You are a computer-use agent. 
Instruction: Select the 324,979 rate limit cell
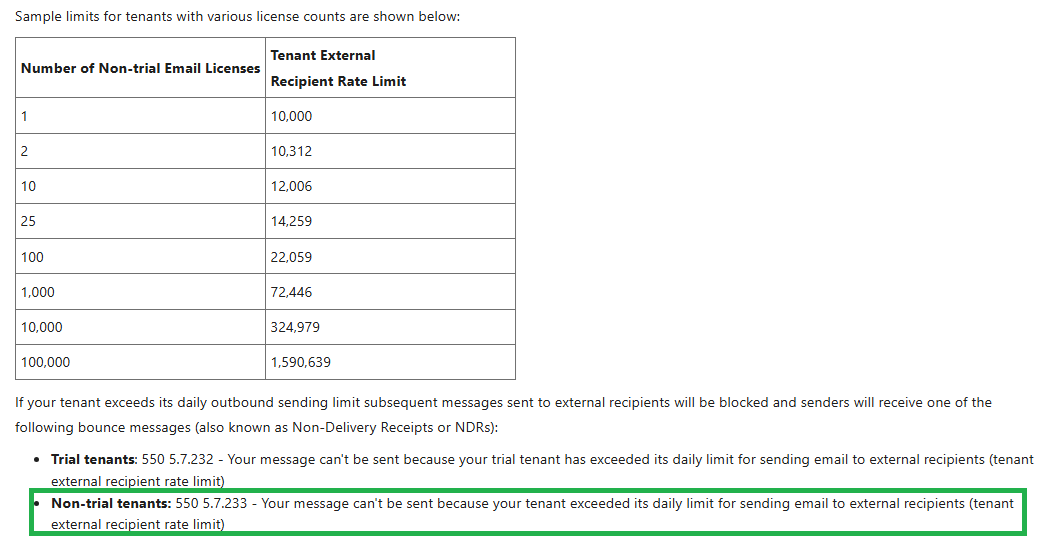coord(390,327)
